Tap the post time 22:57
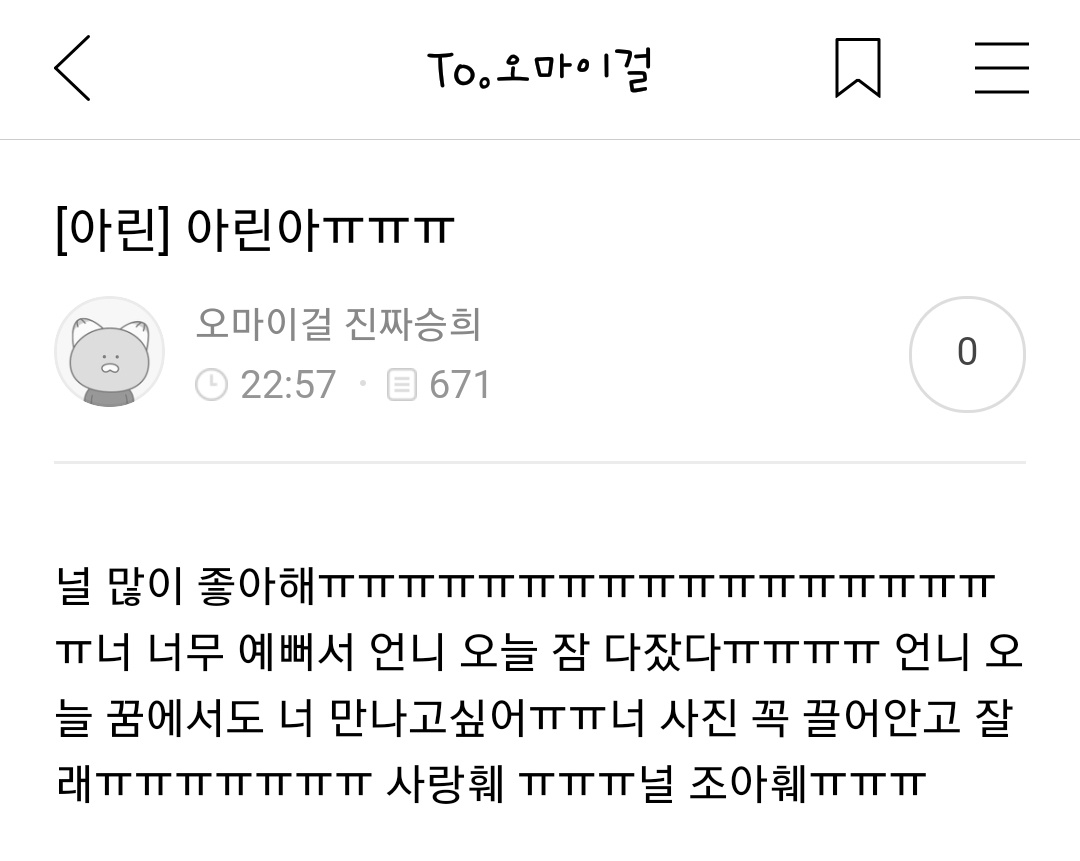Image resolution: width=1080 pixels, height=861 pixels. (x=288, y=384)
